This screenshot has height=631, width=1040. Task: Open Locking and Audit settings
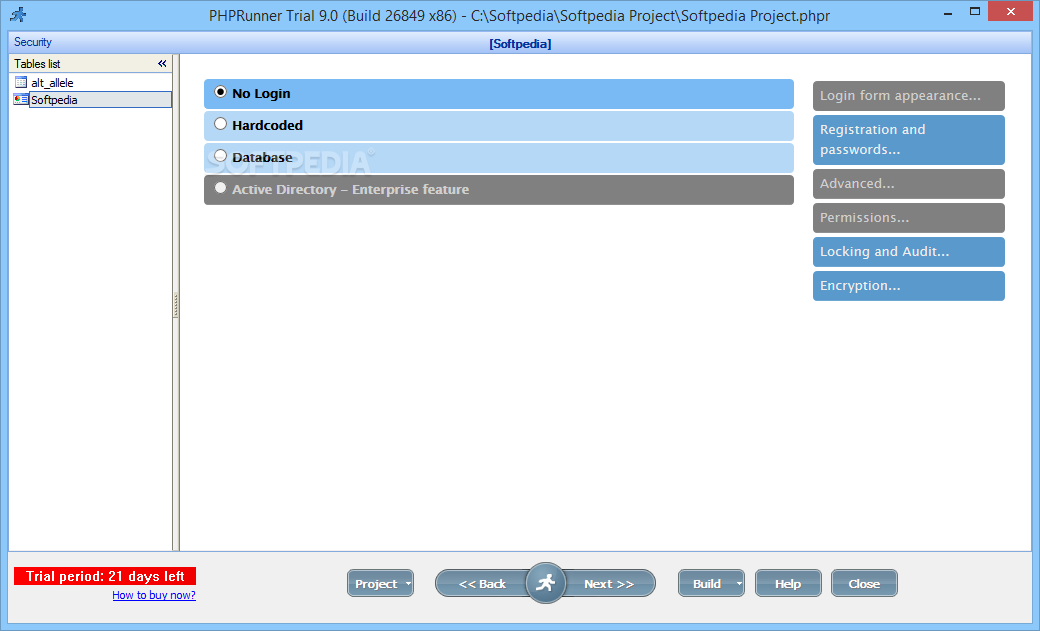coord(909,251)
